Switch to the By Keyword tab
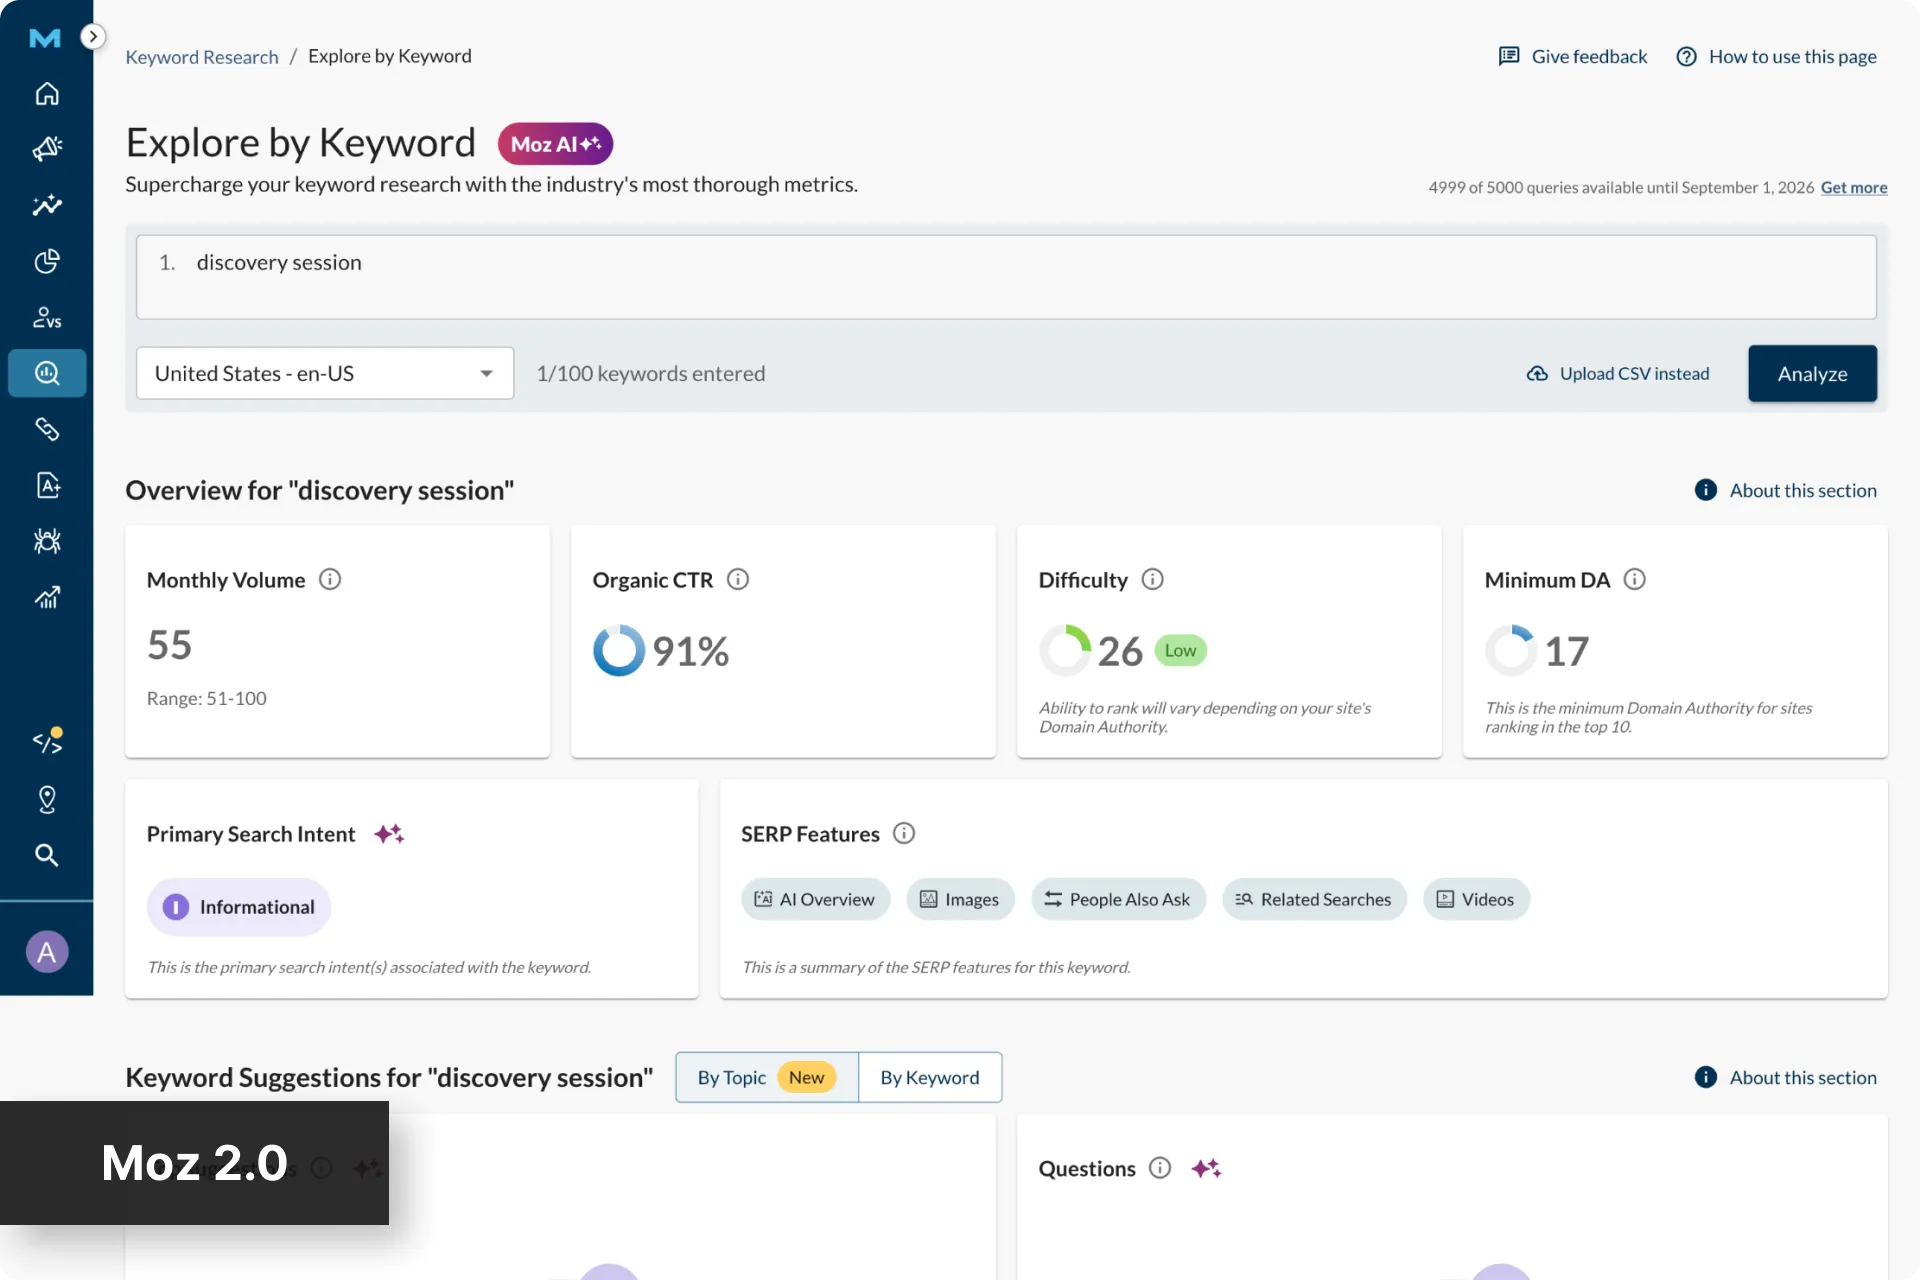The image size is (1920, 1280). [x=930, y=1077]
